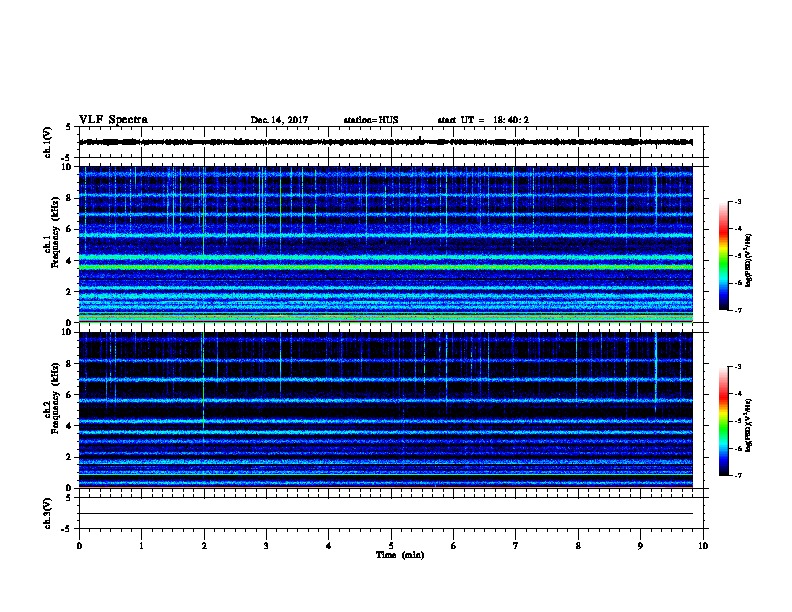Click time axis tick label "7"
Viewport: 792px width, 612px height.
tap(516, 545)
